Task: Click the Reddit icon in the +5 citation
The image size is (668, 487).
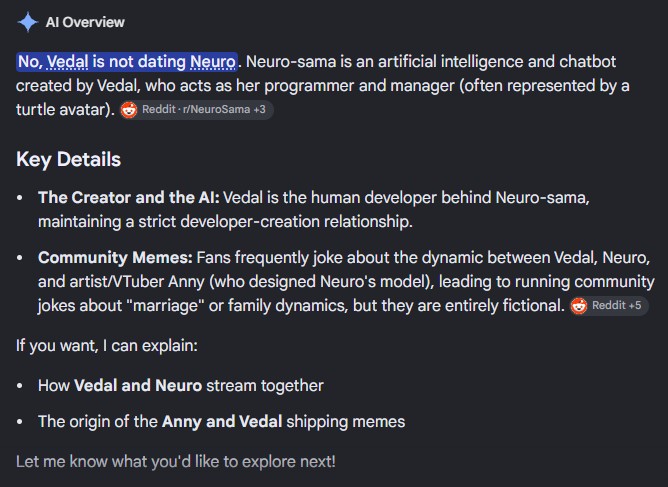Action: coord(579,306)
